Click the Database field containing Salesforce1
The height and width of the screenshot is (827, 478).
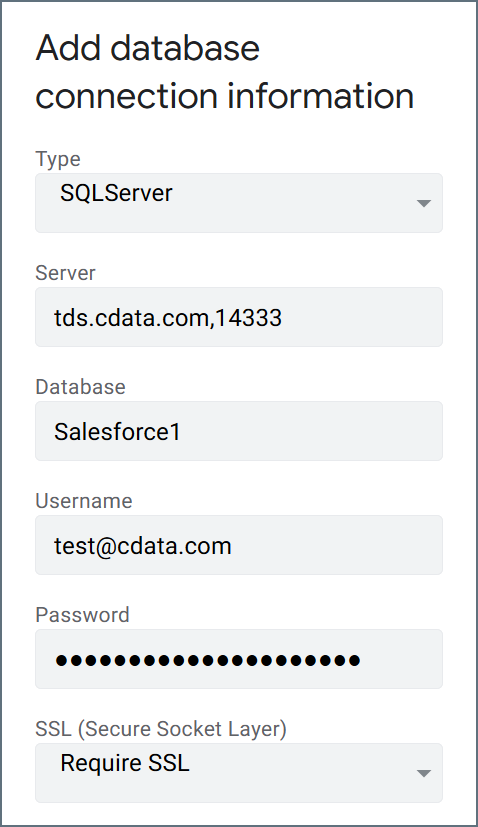pos(238,431)
